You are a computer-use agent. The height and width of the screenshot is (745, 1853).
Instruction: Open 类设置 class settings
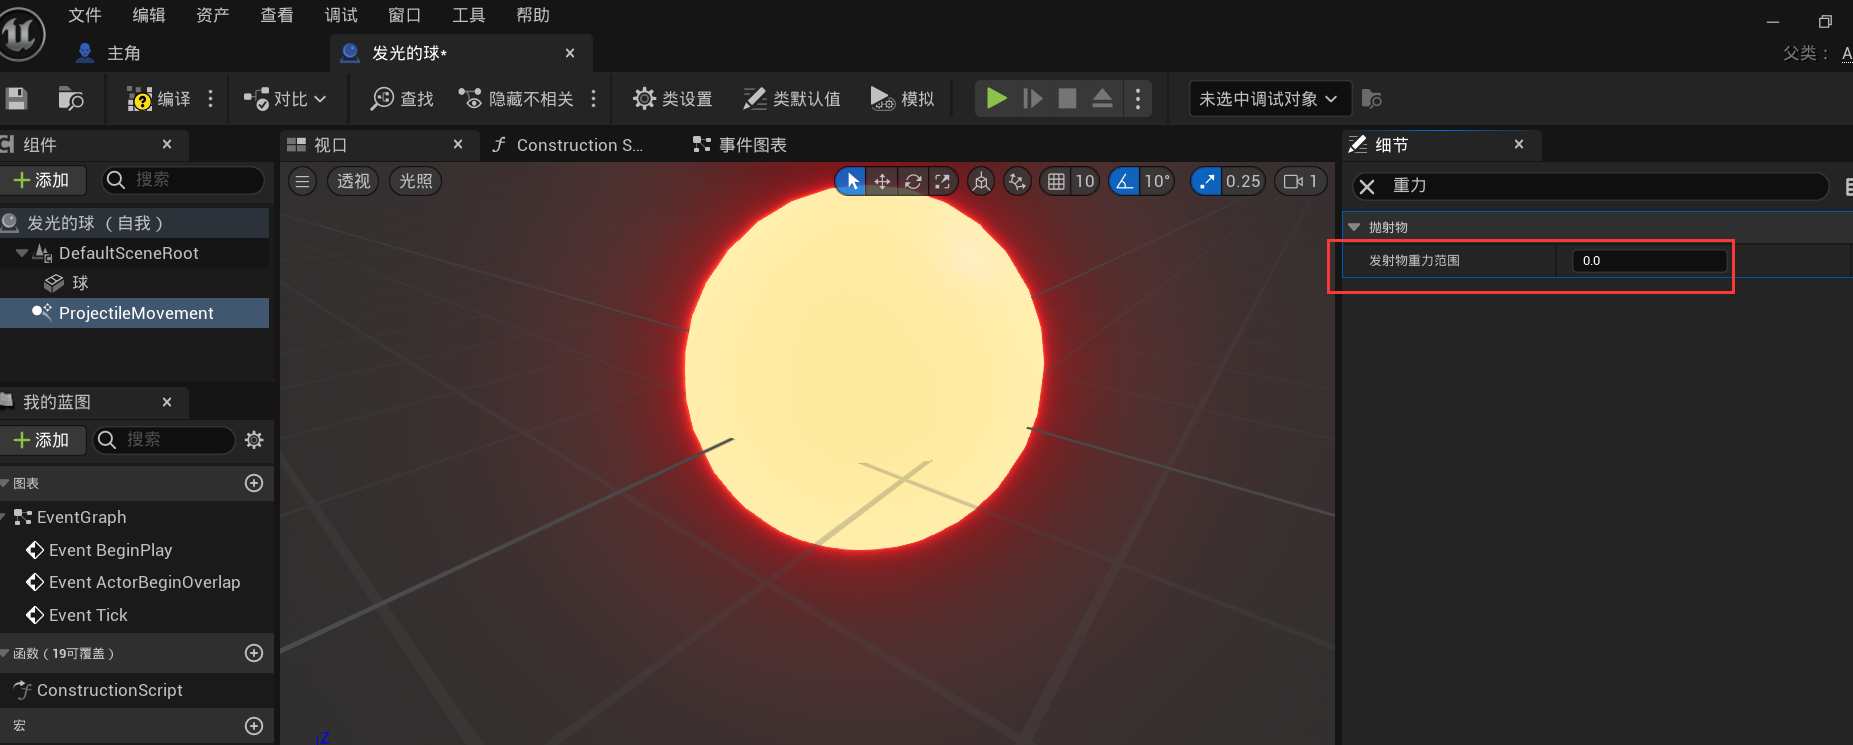point(673,99)
